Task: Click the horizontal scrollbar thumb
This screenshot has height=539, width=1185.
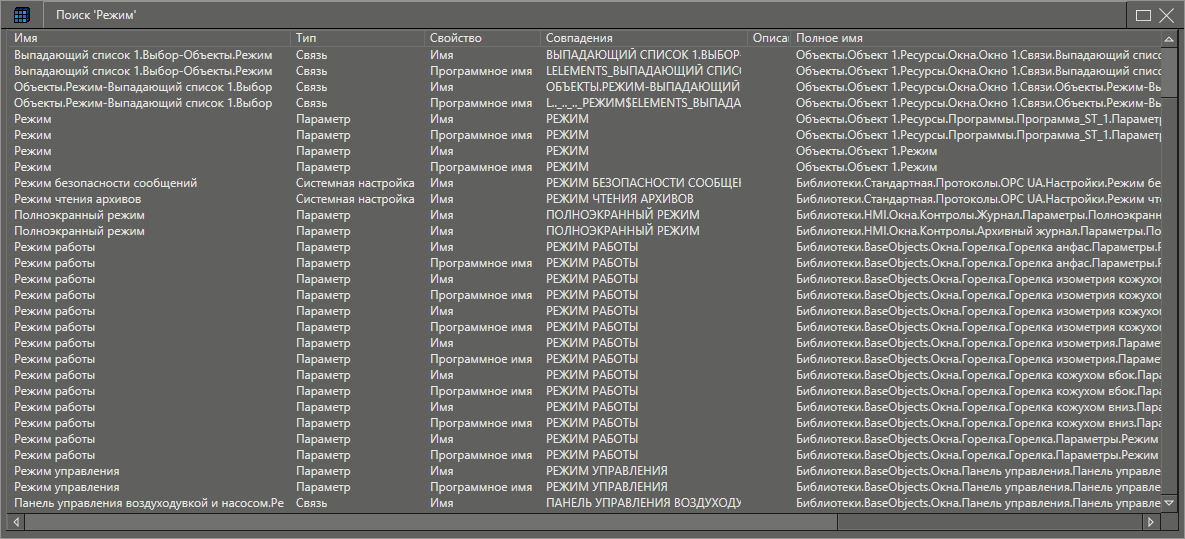Action: click(x=425, y=522)
